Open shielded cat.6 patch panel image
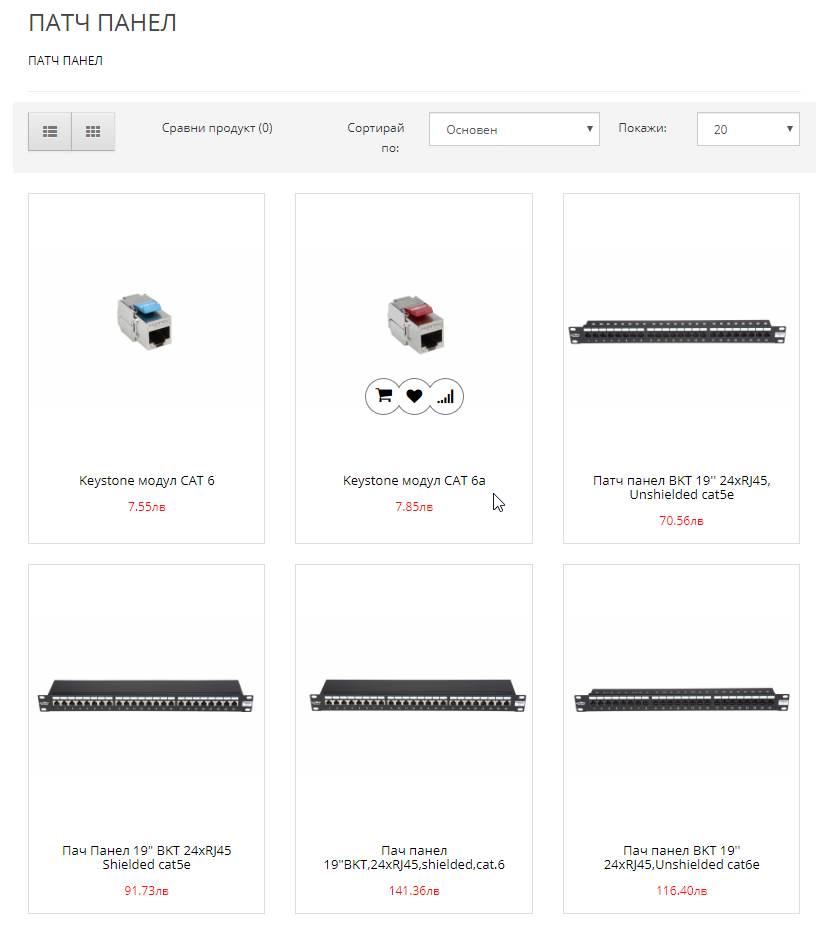 tap(417, 696)
